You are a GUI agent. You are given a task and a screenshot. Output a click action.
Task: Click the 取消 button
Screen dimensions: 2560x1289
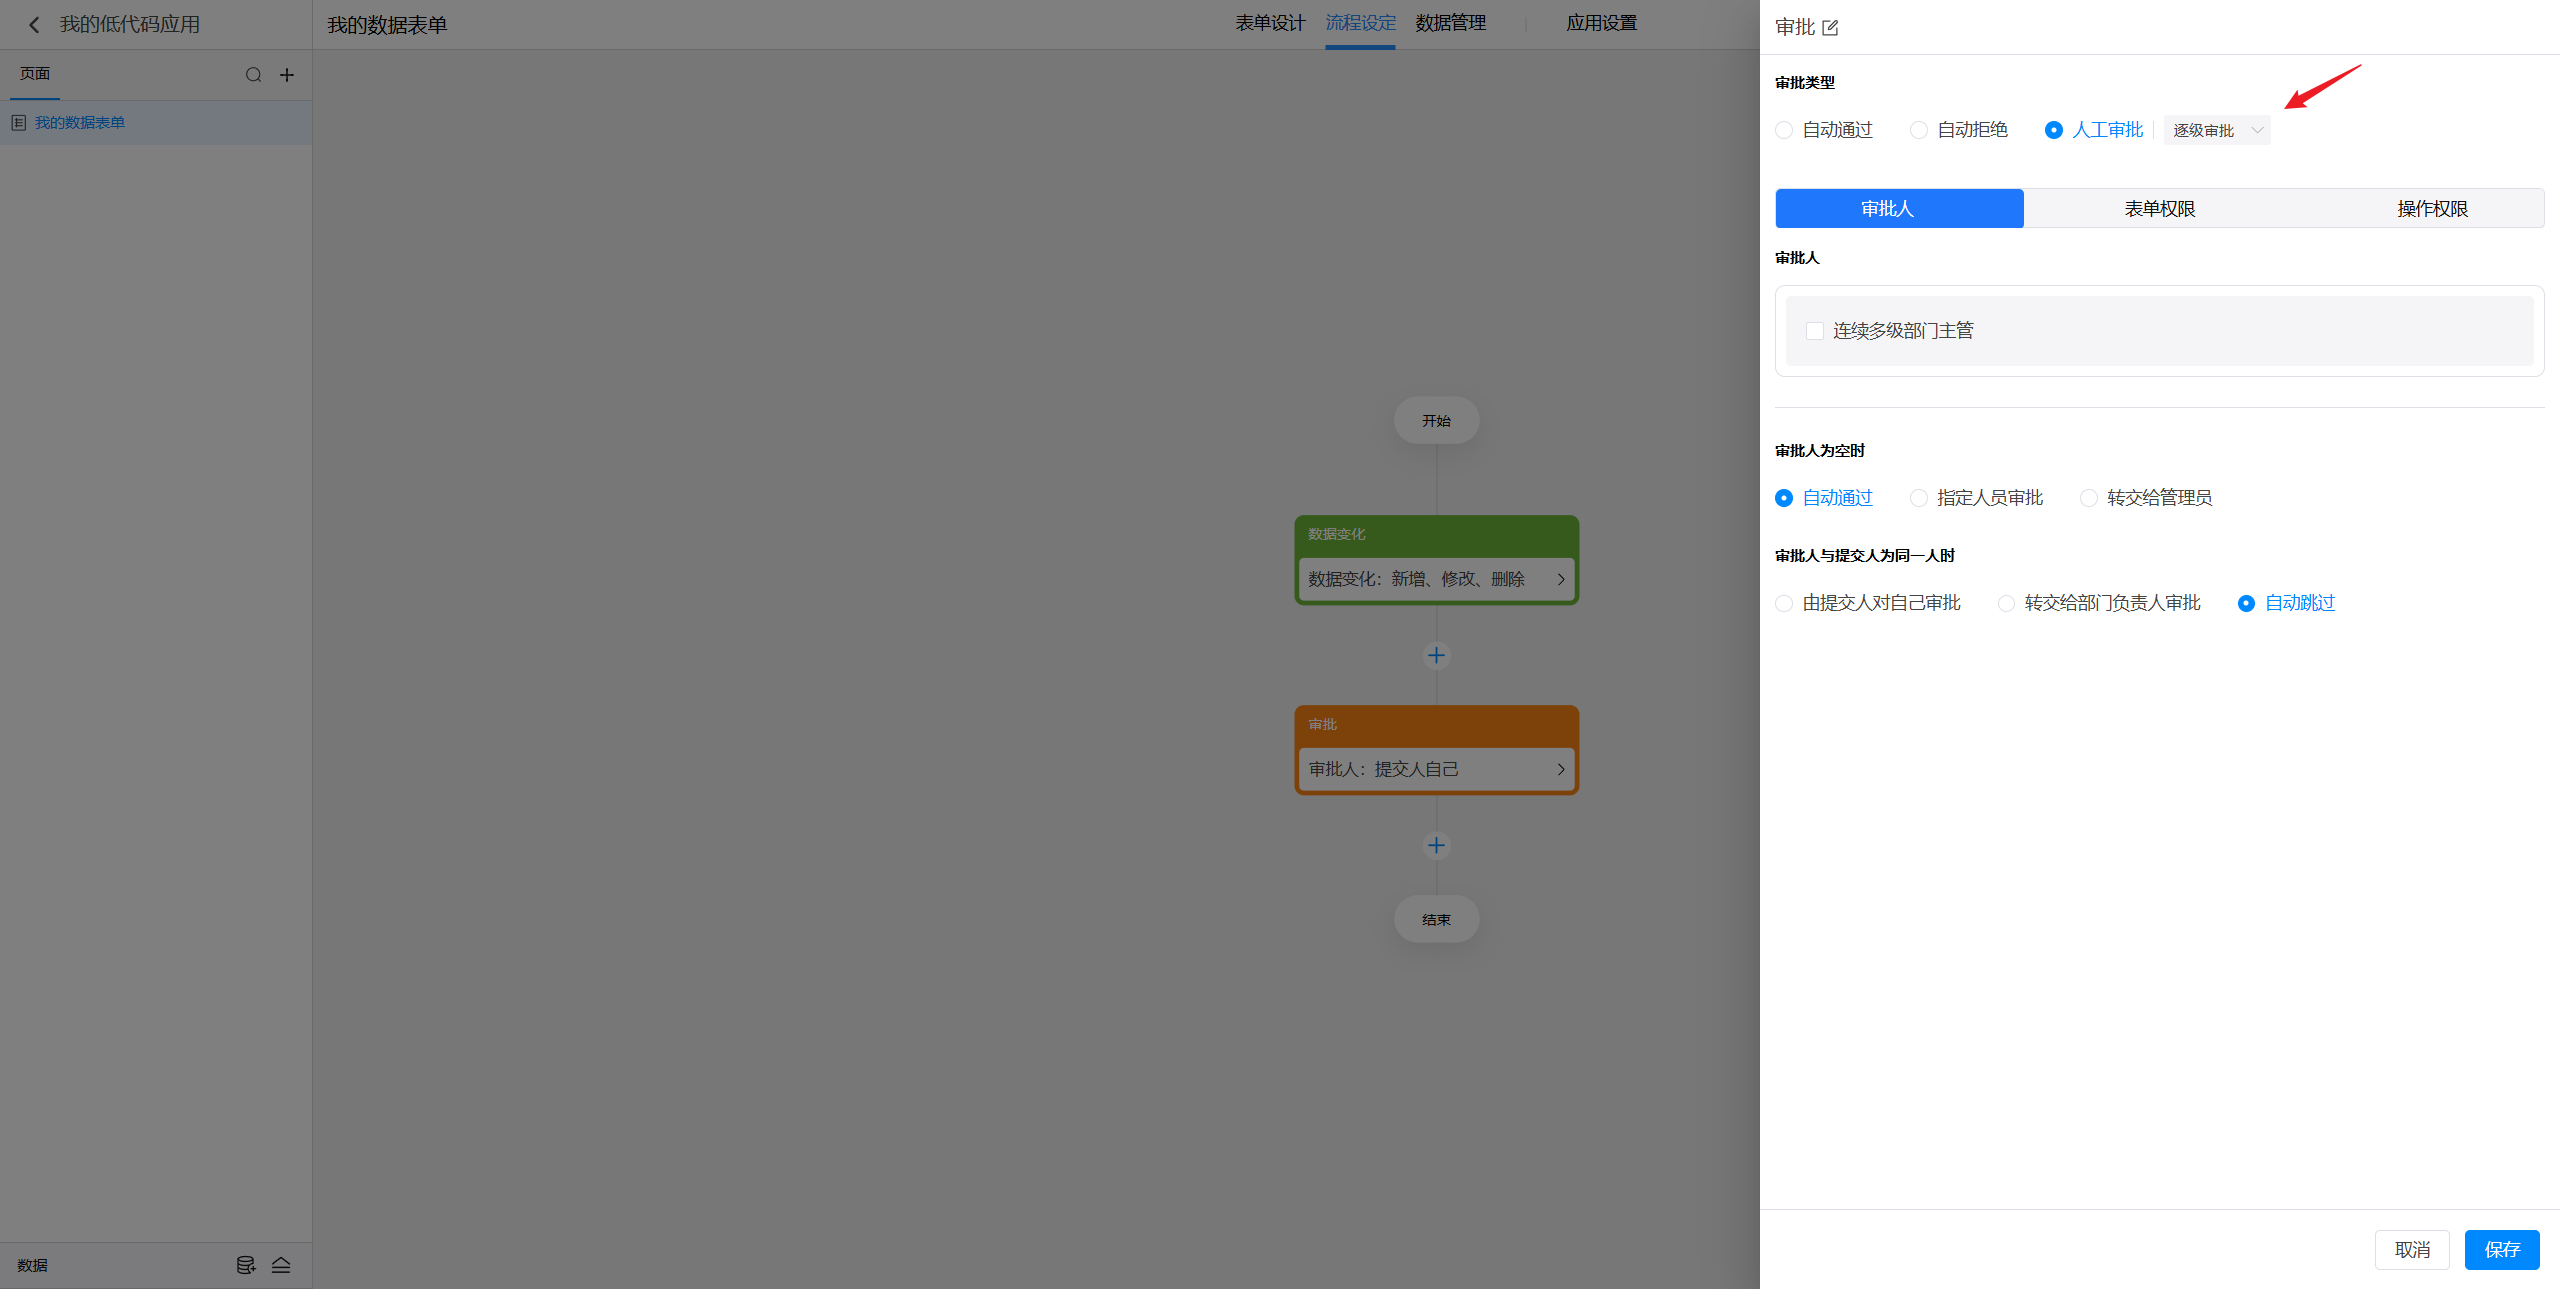click(2411, 1249)
